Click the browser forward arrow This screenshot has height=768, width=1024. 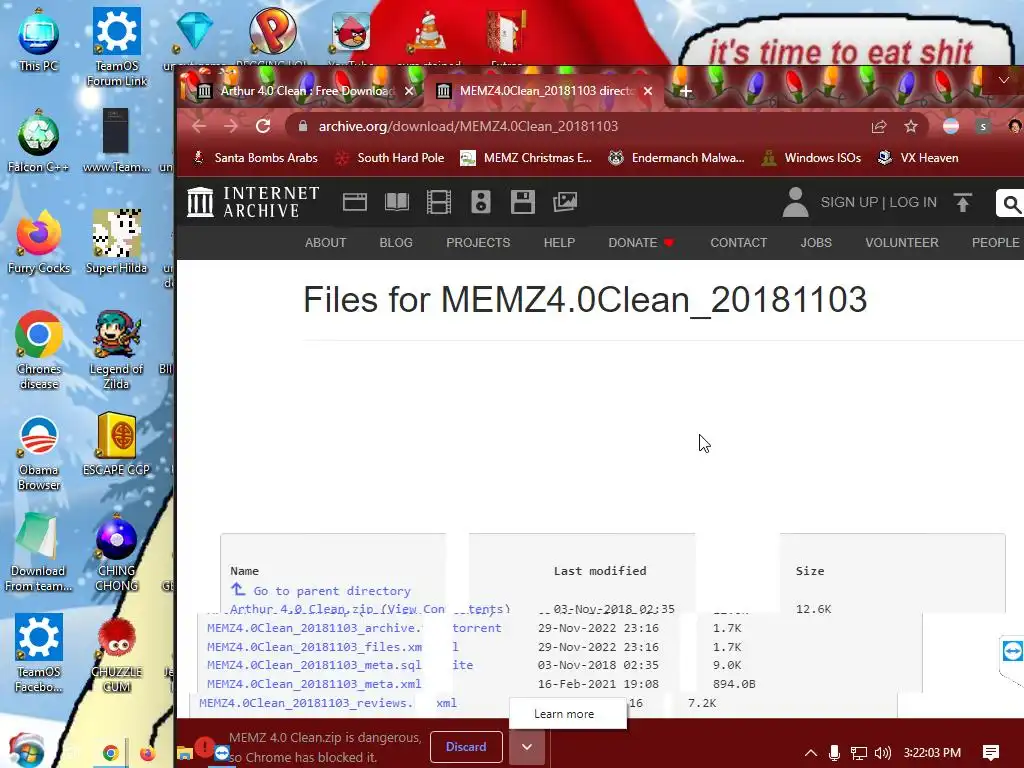click(x=231, y=126)
